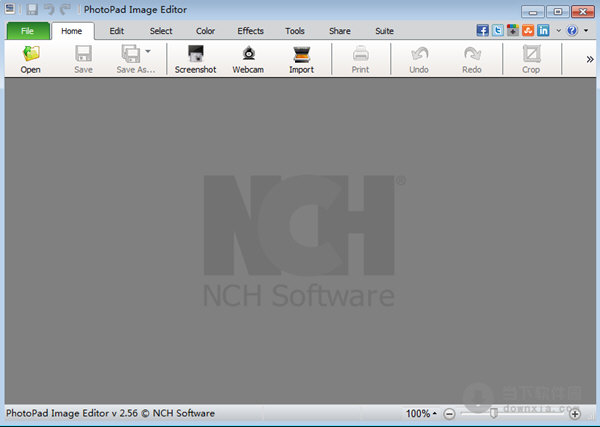
Task: Click the zoom in plus button
Action: 575,414
